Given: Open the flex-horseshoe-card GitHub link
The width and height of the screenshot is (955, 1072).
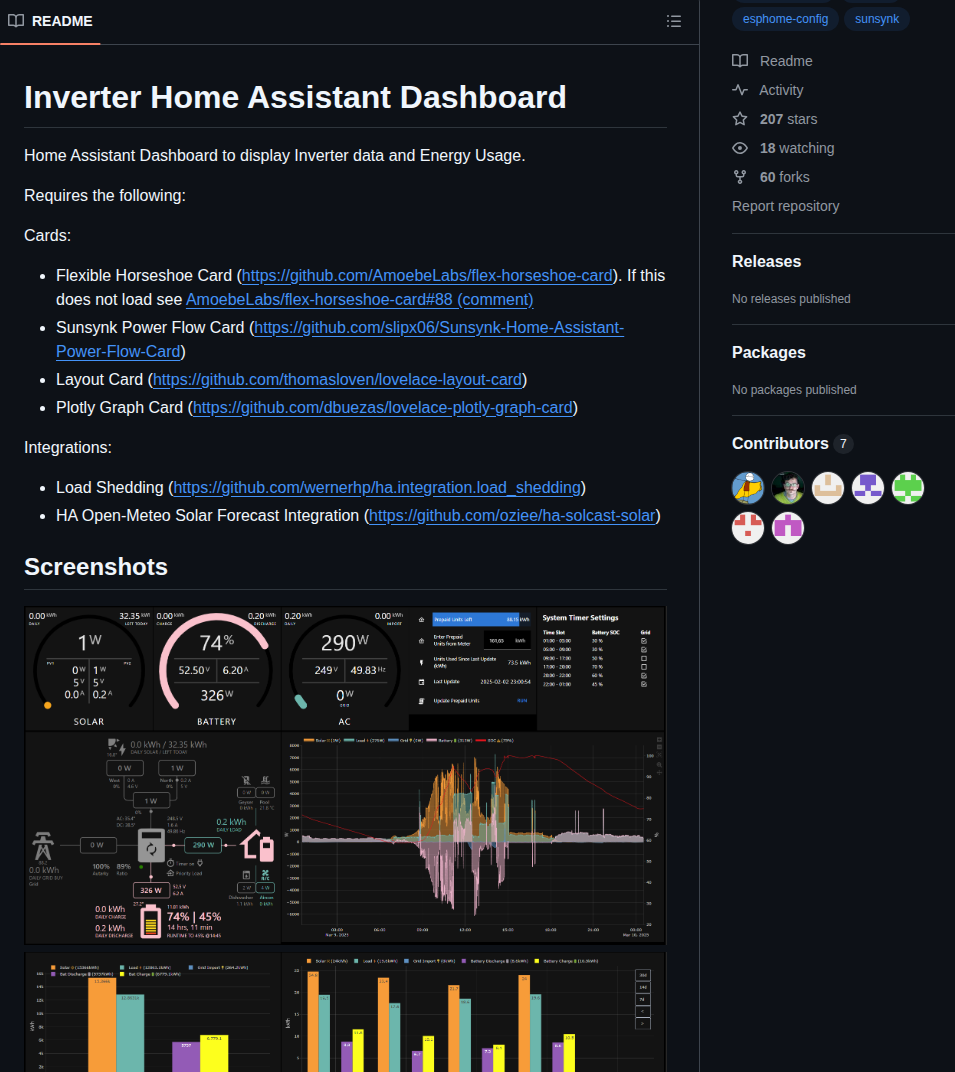Looking at the screenshot, I should click(427, 276).
